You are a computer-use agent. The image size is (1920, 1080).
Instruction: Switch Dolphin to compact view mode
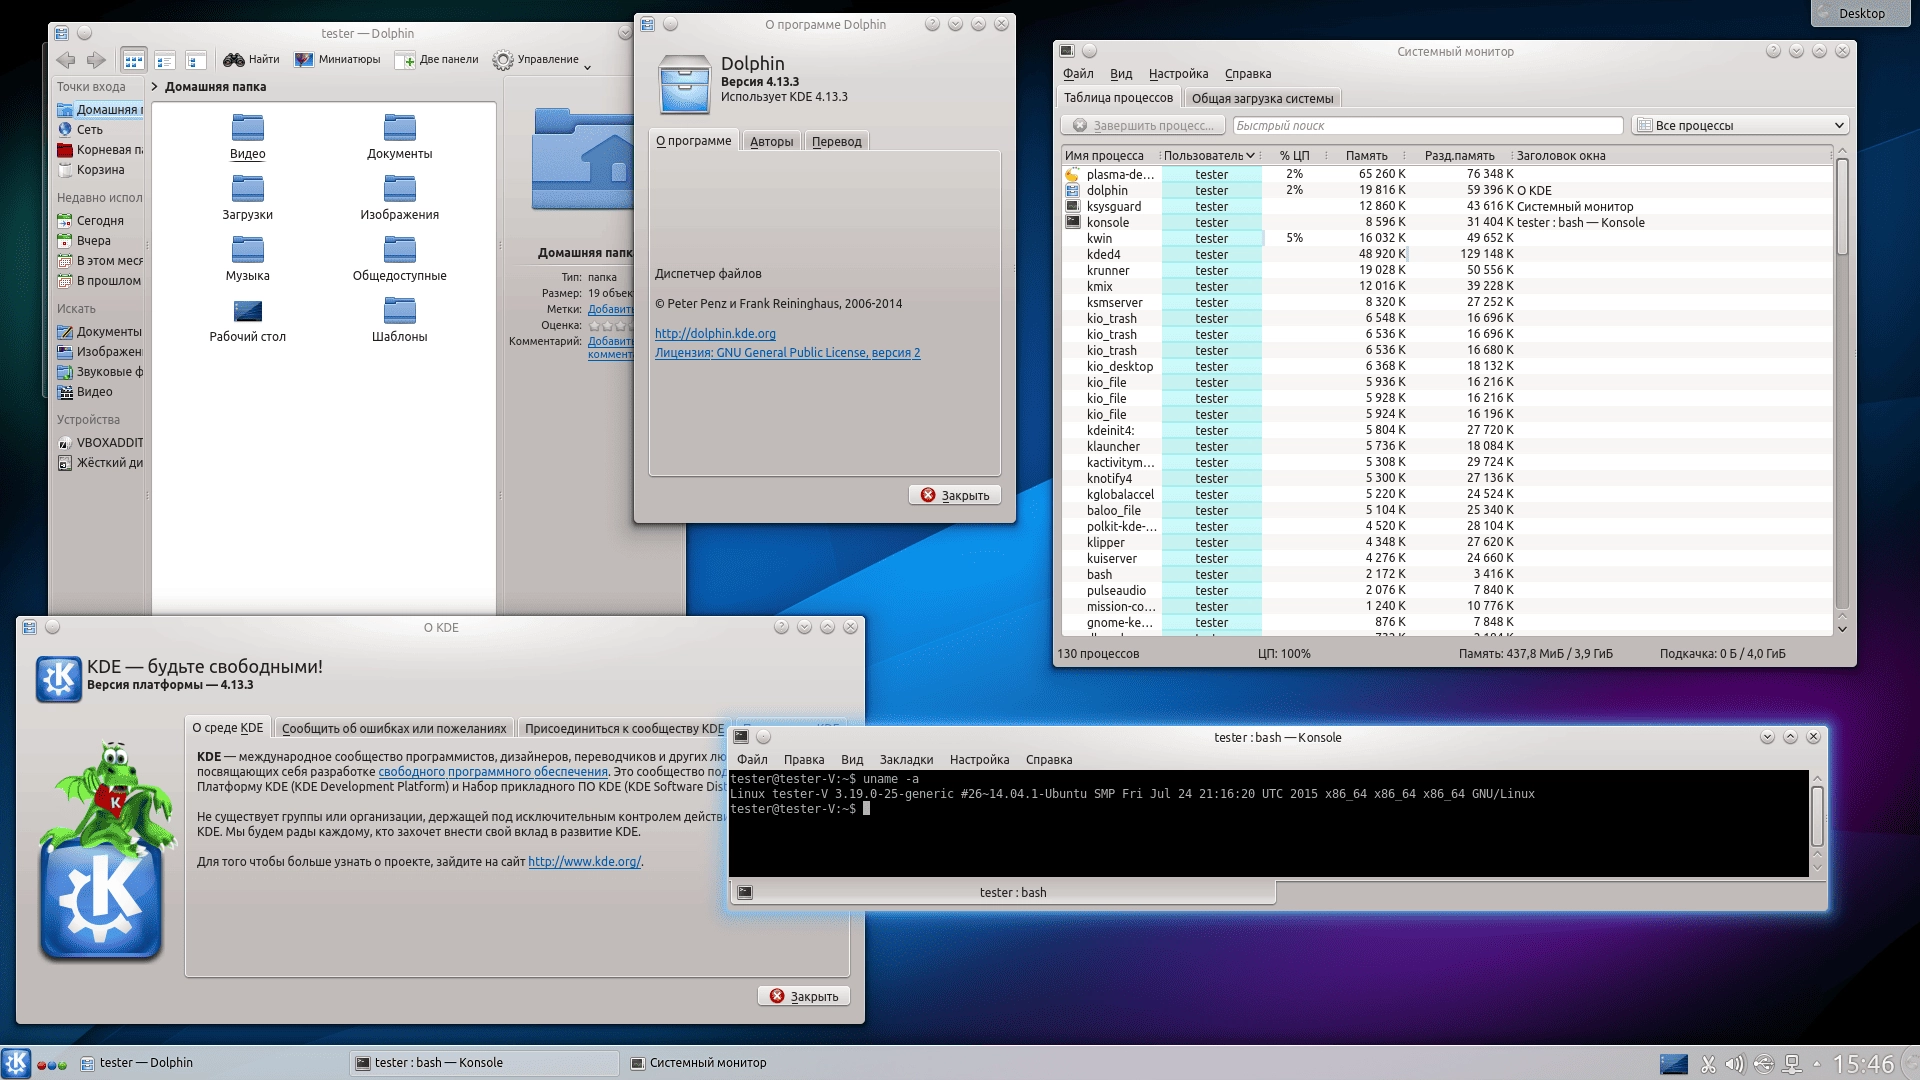pyautogui.click(x=165, y=60)
